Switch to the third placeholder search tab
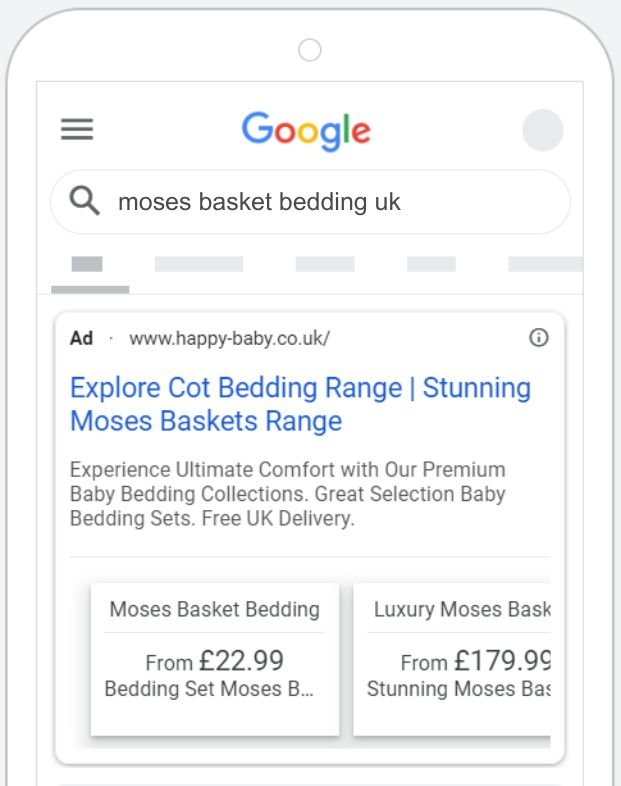 click(325, 264)
